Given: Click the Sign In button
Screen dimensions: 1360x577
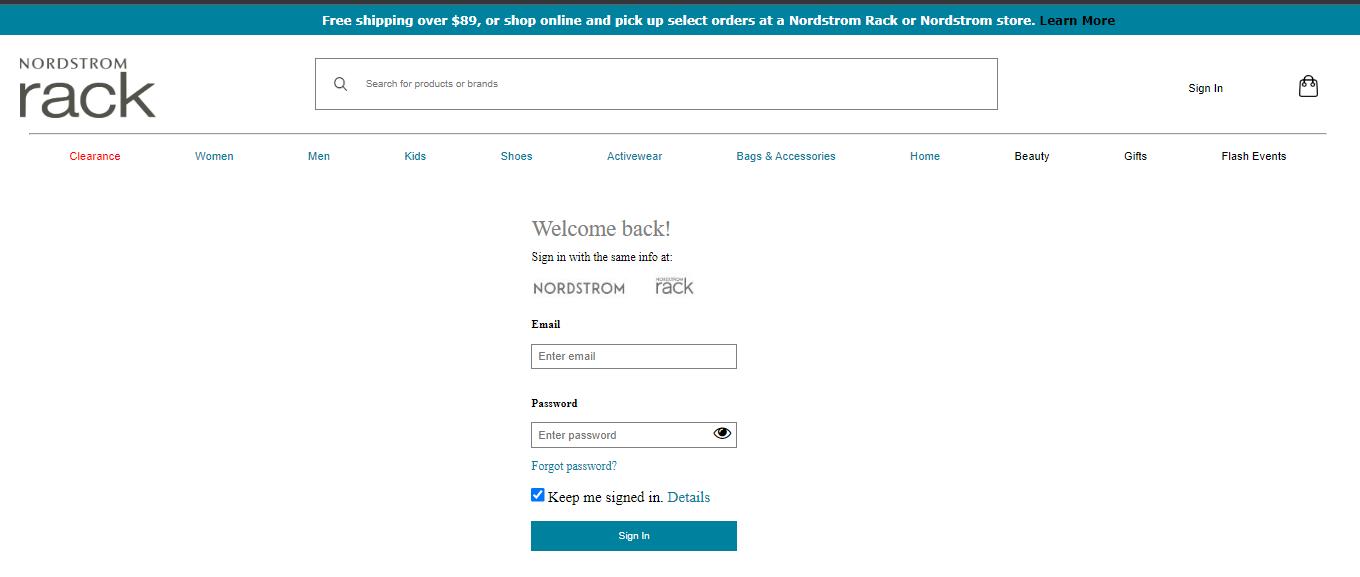Looking at the screenshot, I should coord(633,535).
